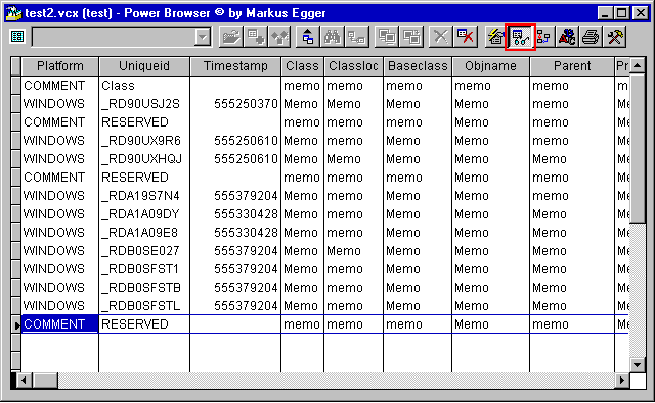
Task: Open the toolbar combo box dropdown arrow
Action: [203, 37]
